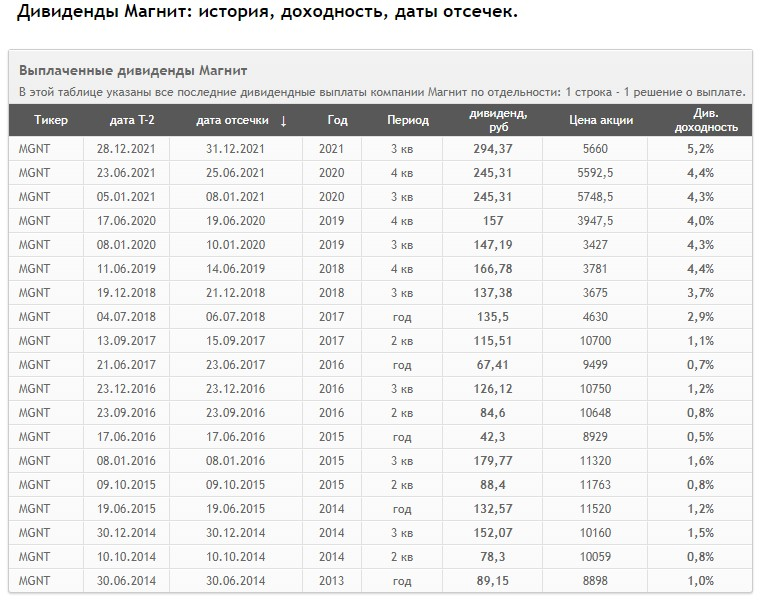Click the cut-off date 31.12.2021
This screenshot has width=767, height=600.
coord(235,149)
